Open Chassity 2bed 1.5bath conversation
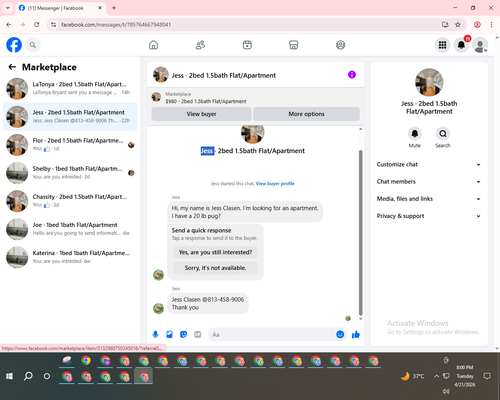The height and width of the screenshot is (400, 500). click(70, 201)
